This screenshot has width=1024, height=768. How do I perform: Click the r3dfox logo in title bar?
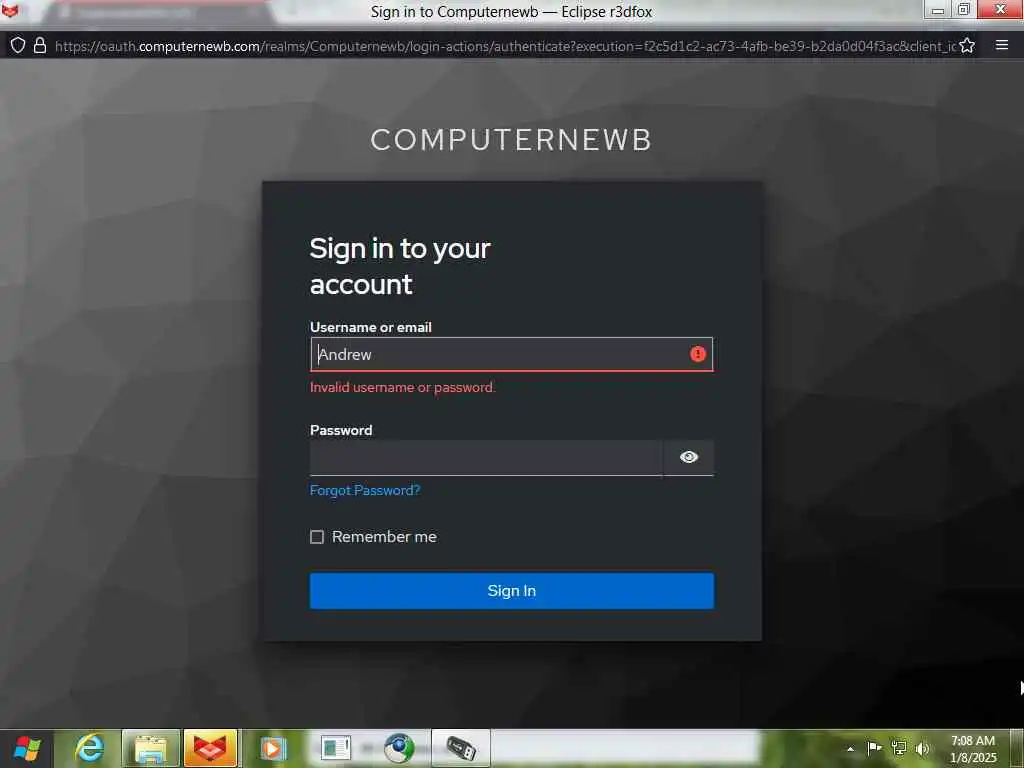[10, 10]
